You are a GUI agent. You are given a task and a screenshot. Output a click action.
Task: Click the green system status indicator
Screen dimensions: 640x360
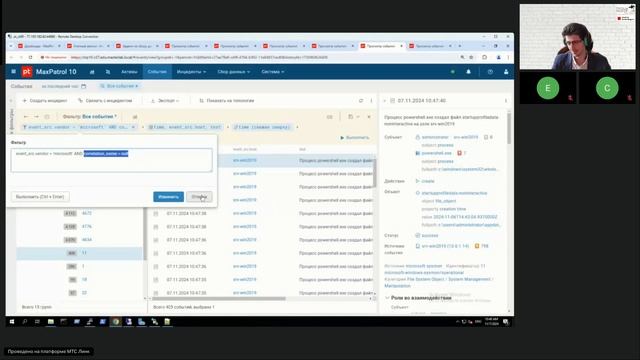point(452,72)
